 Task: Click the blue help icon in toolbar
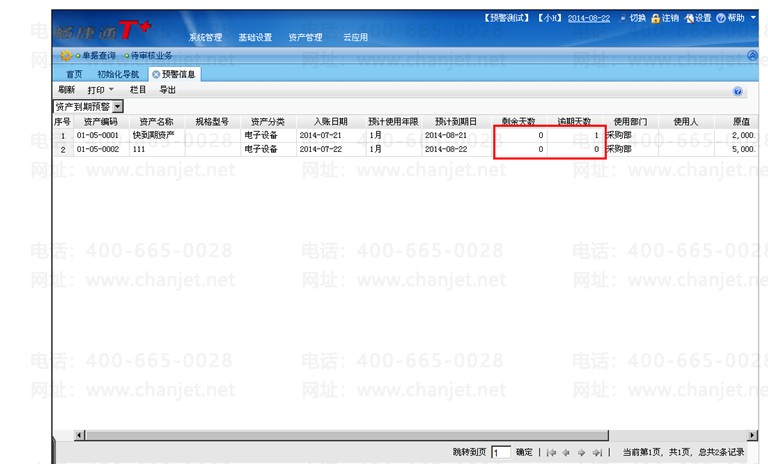click(737, 91)
